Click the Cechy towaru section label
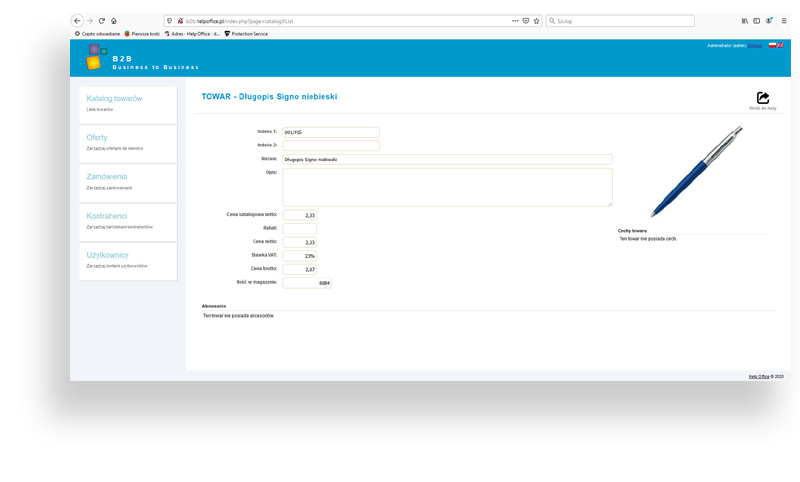 pyautogui.click(x=632, y=231)
